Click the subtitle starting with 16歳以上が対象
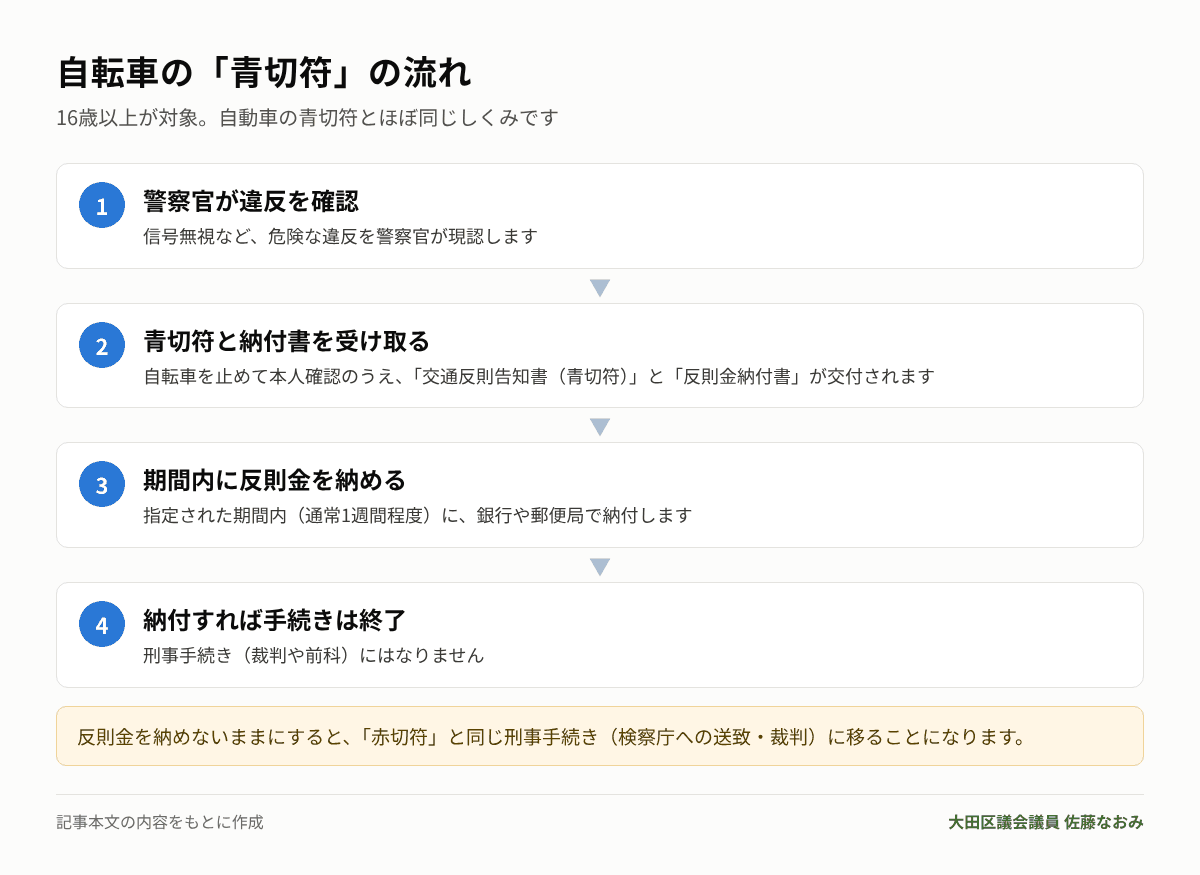 pyautogui.click(x=307, y=118)
